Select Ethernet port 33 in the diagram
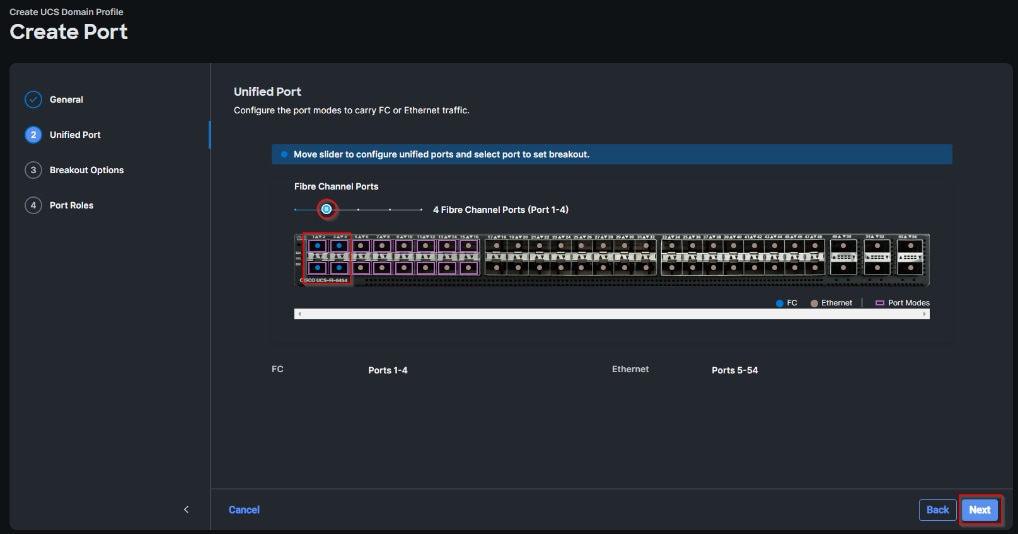1018x534 pixels. 672,246
